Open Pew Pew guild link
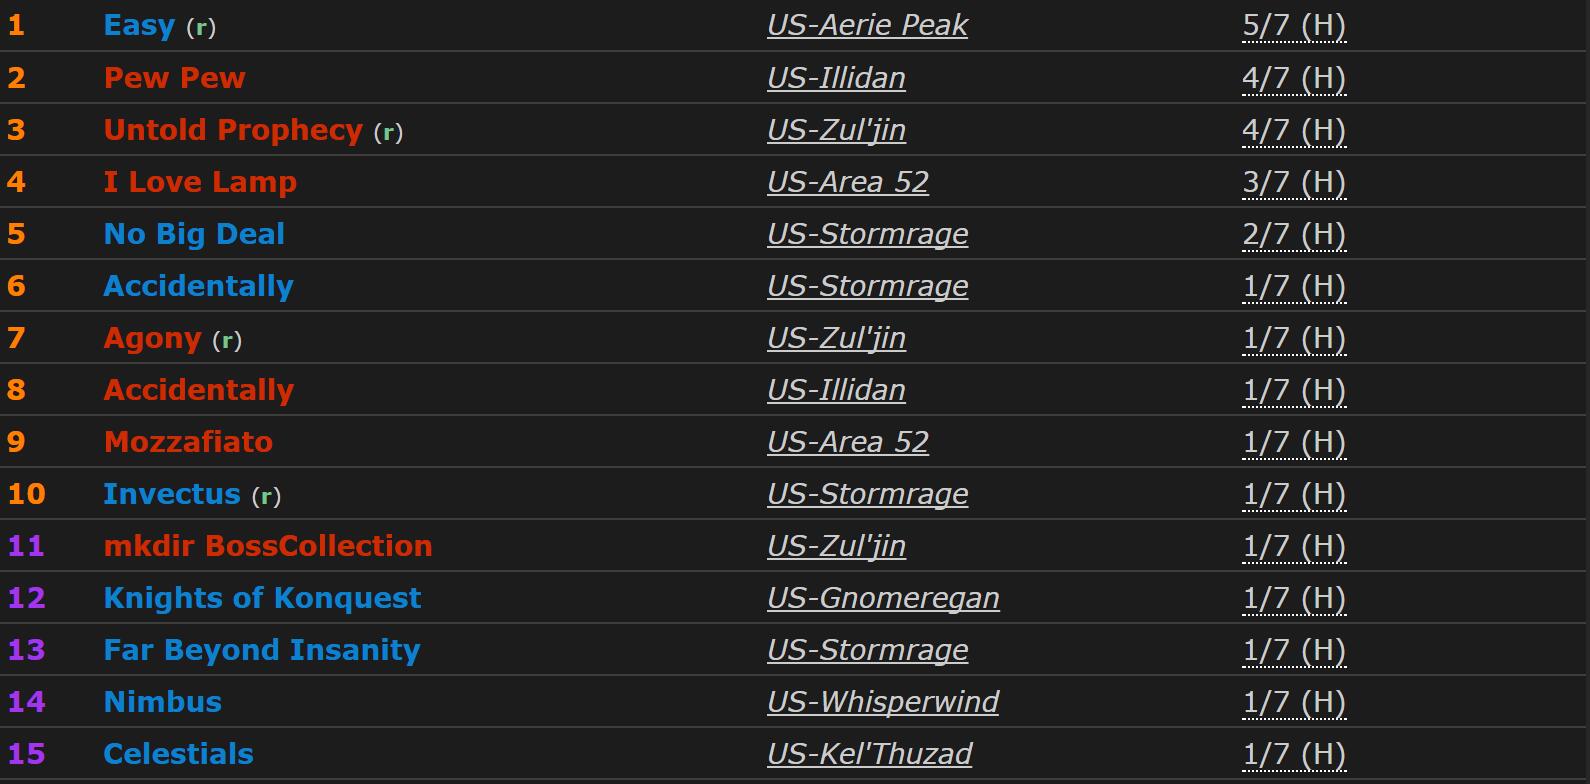 click(x=174, y=78)
